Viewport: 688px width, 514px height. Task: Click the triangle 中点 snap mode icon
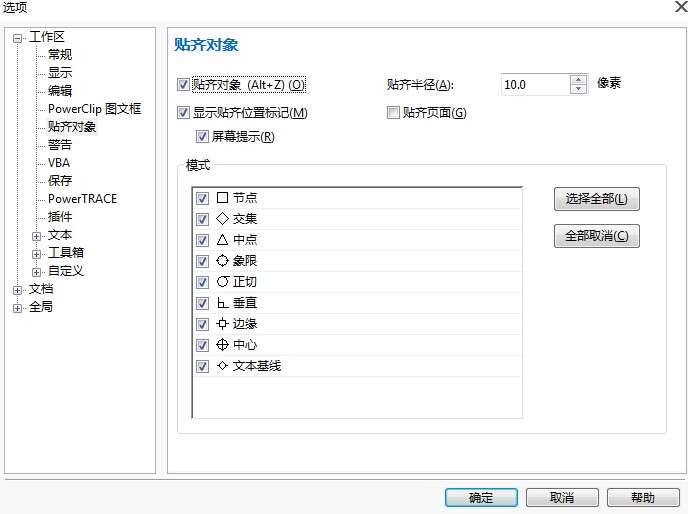(x=222, y=239)
